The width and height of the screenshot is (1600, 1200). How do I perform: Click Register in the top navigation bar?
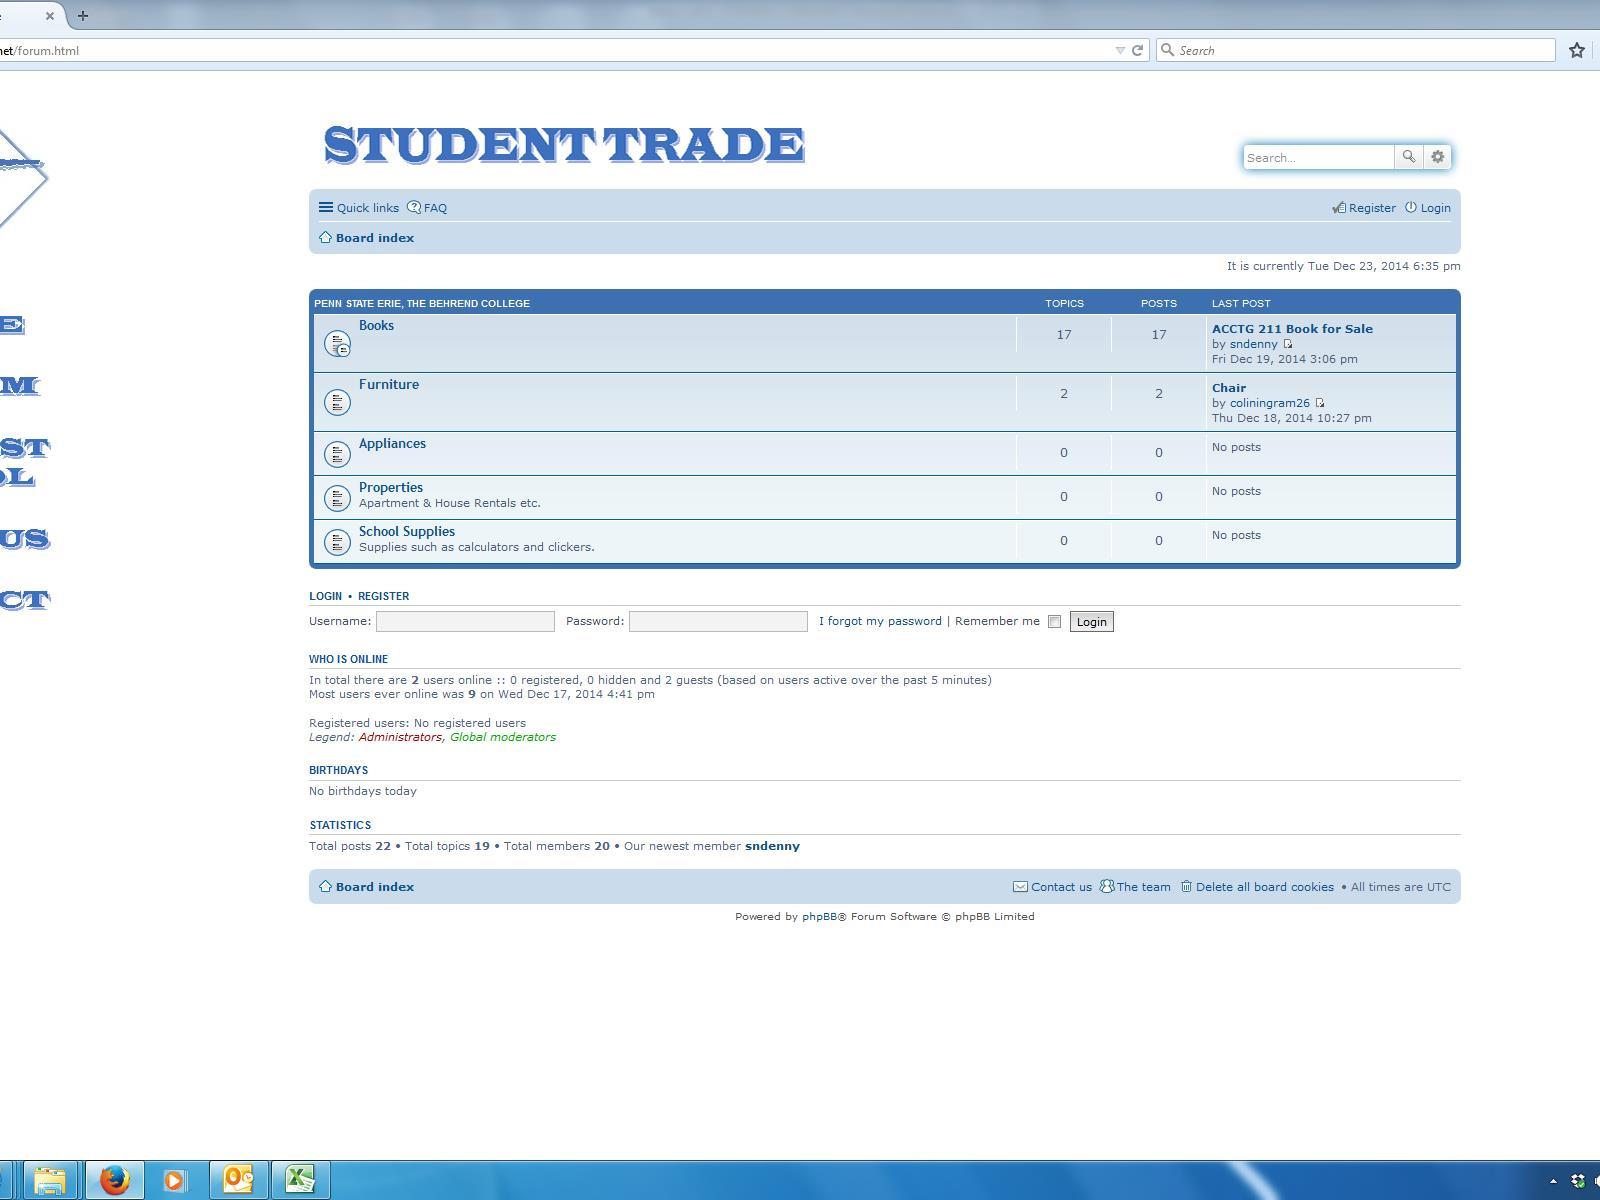pyautogui.click(x=1364, y=208)
